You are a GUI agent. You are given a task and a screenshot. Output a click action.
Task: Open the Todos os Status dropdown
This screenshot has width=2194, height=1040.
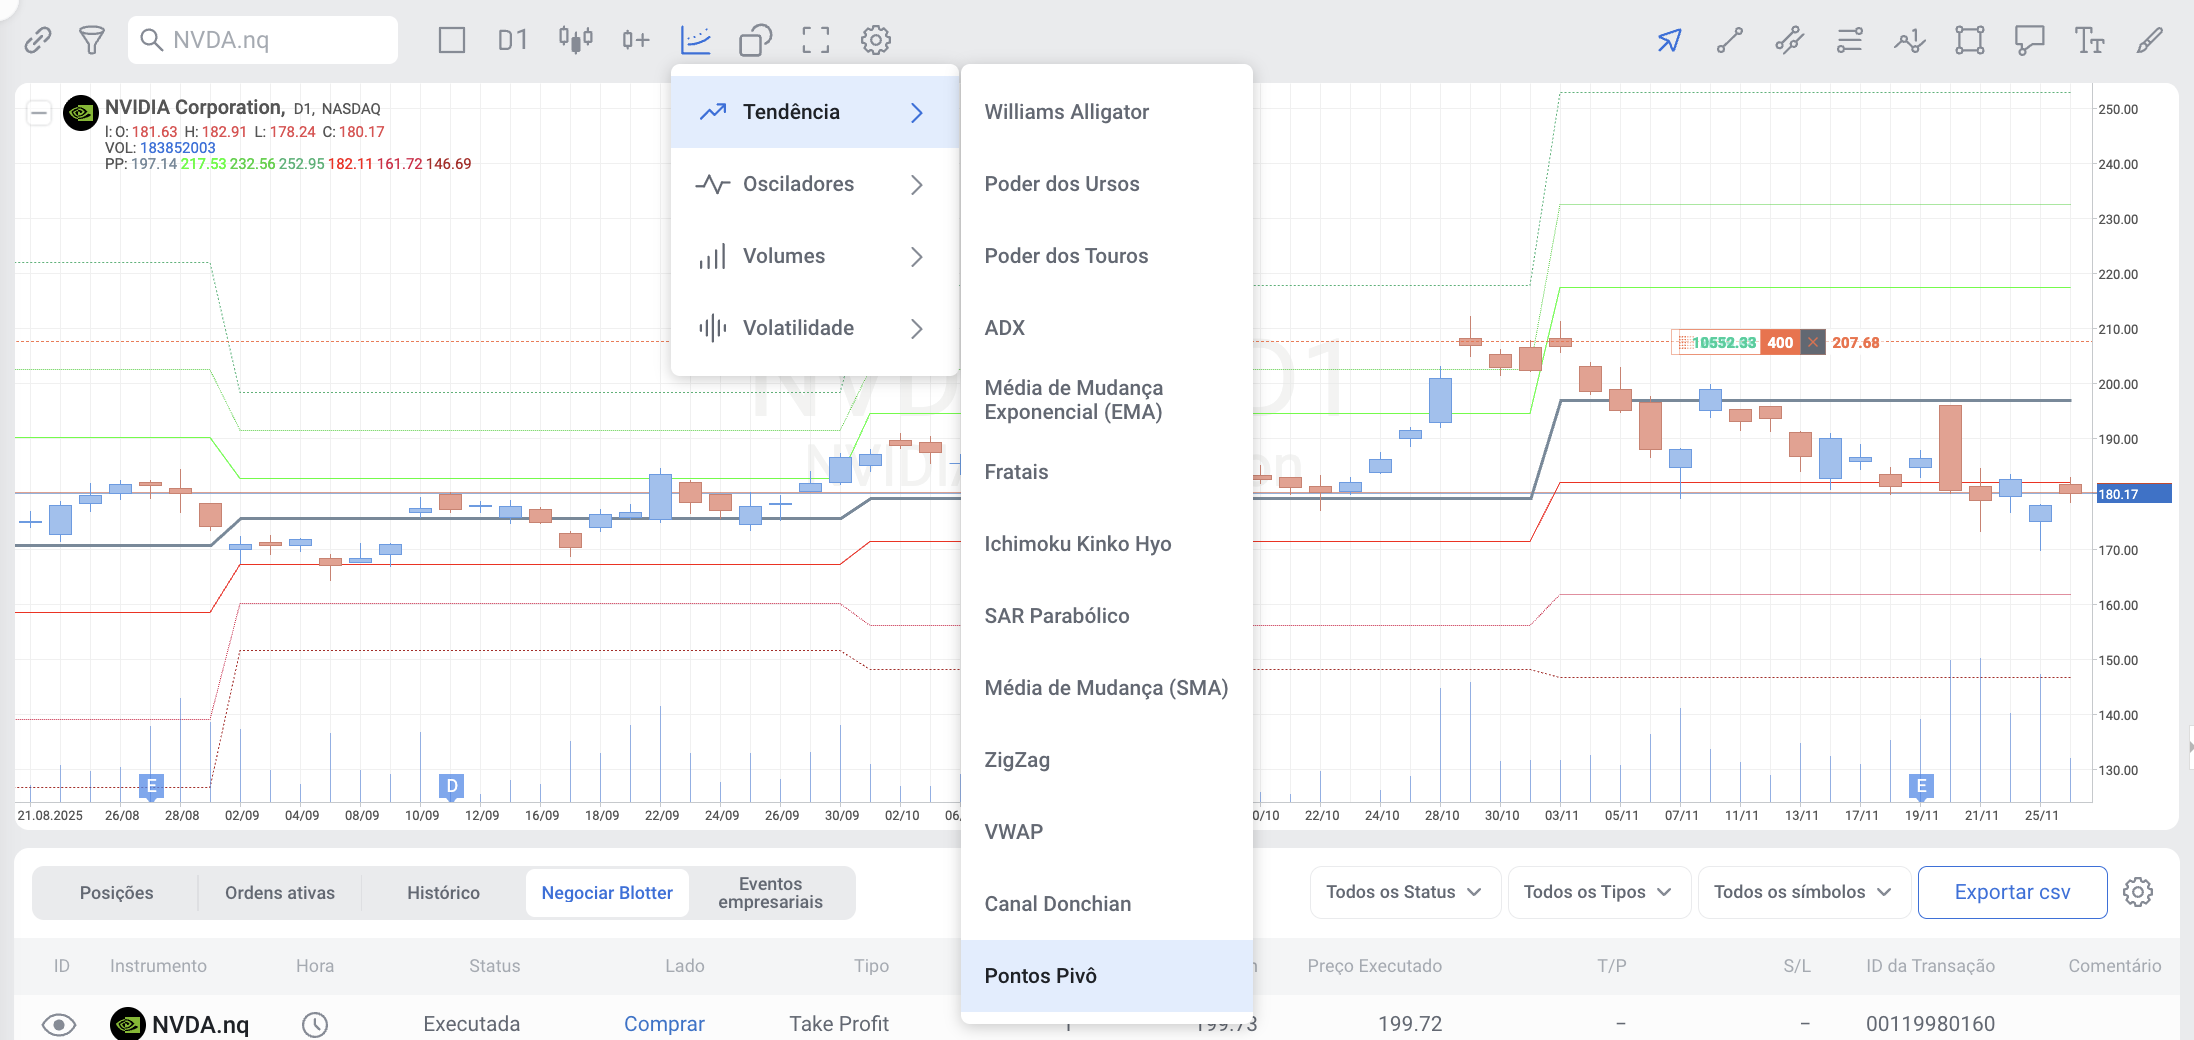coord(1404,892)
